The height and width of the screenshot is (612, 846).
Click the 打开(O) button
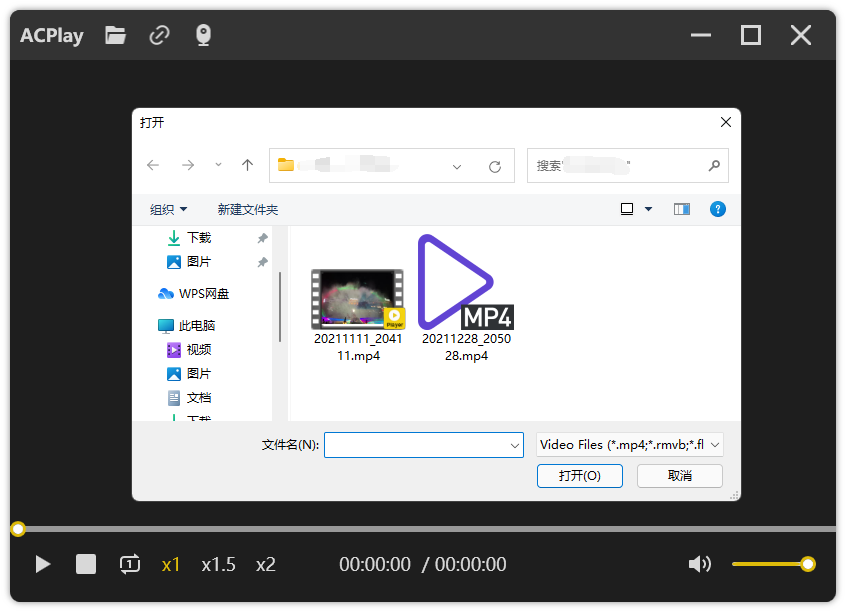pos(580,476)
